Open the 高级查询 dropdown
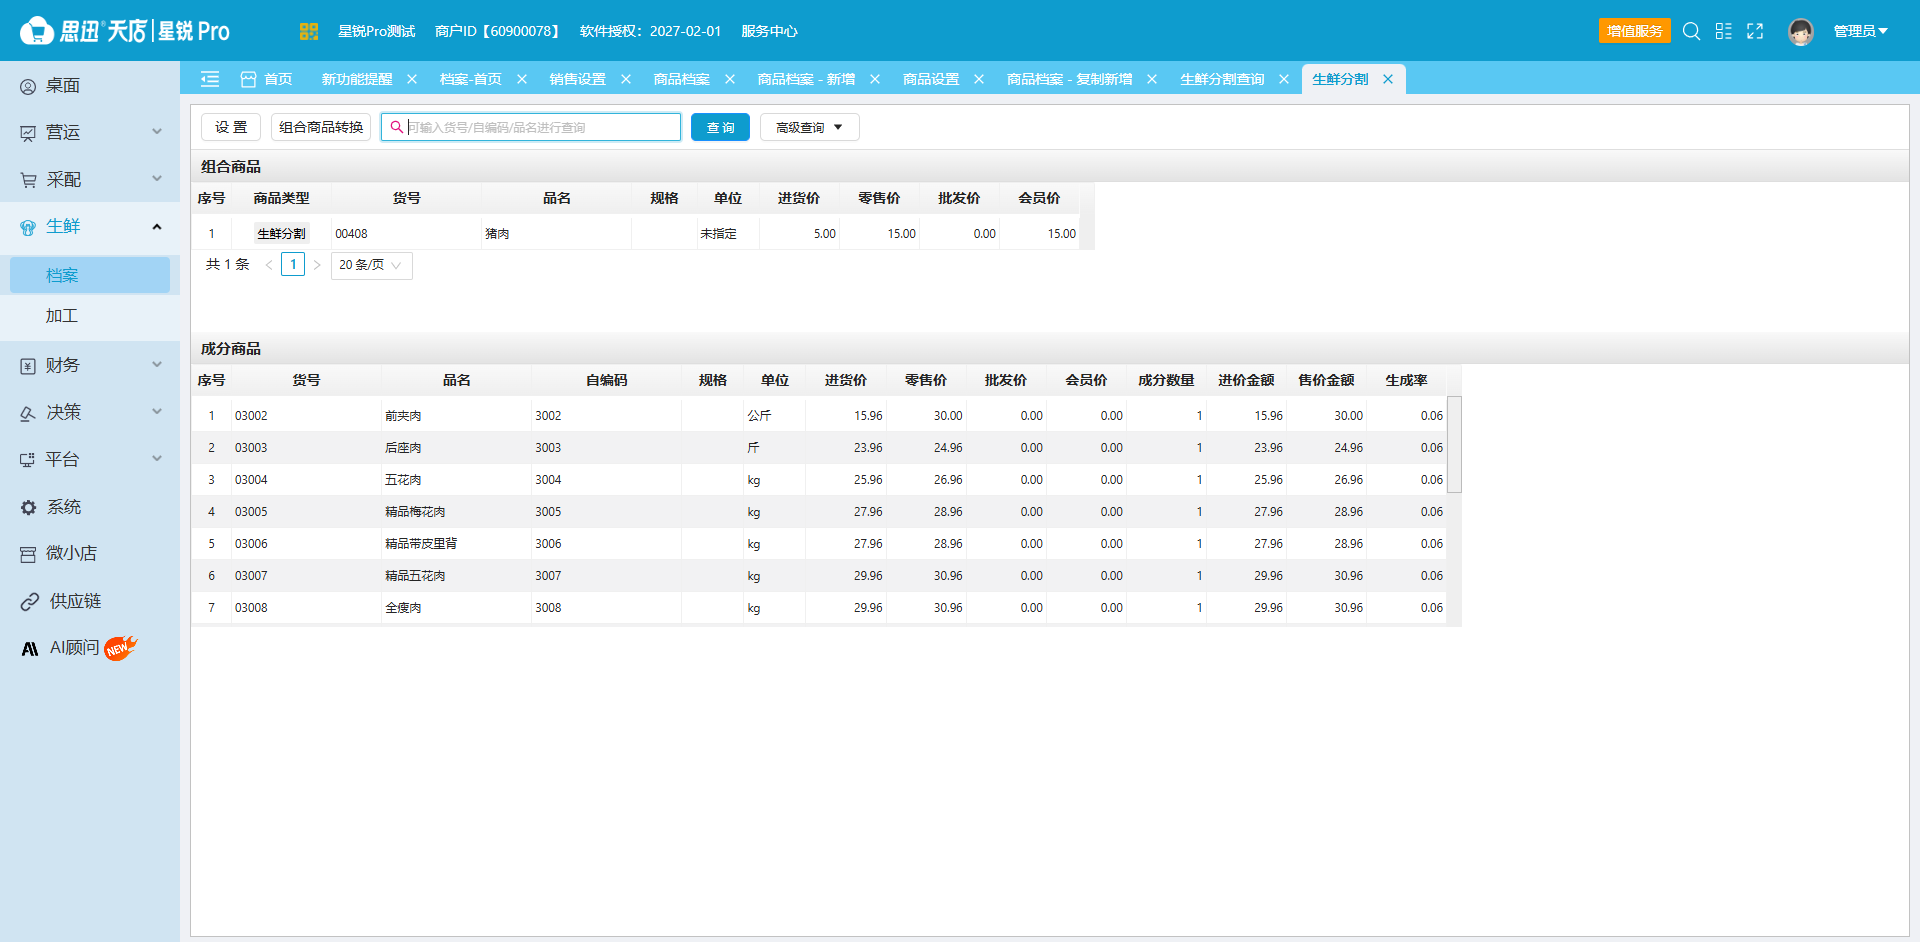This screenshot has height=942, width=1920. 809,127
